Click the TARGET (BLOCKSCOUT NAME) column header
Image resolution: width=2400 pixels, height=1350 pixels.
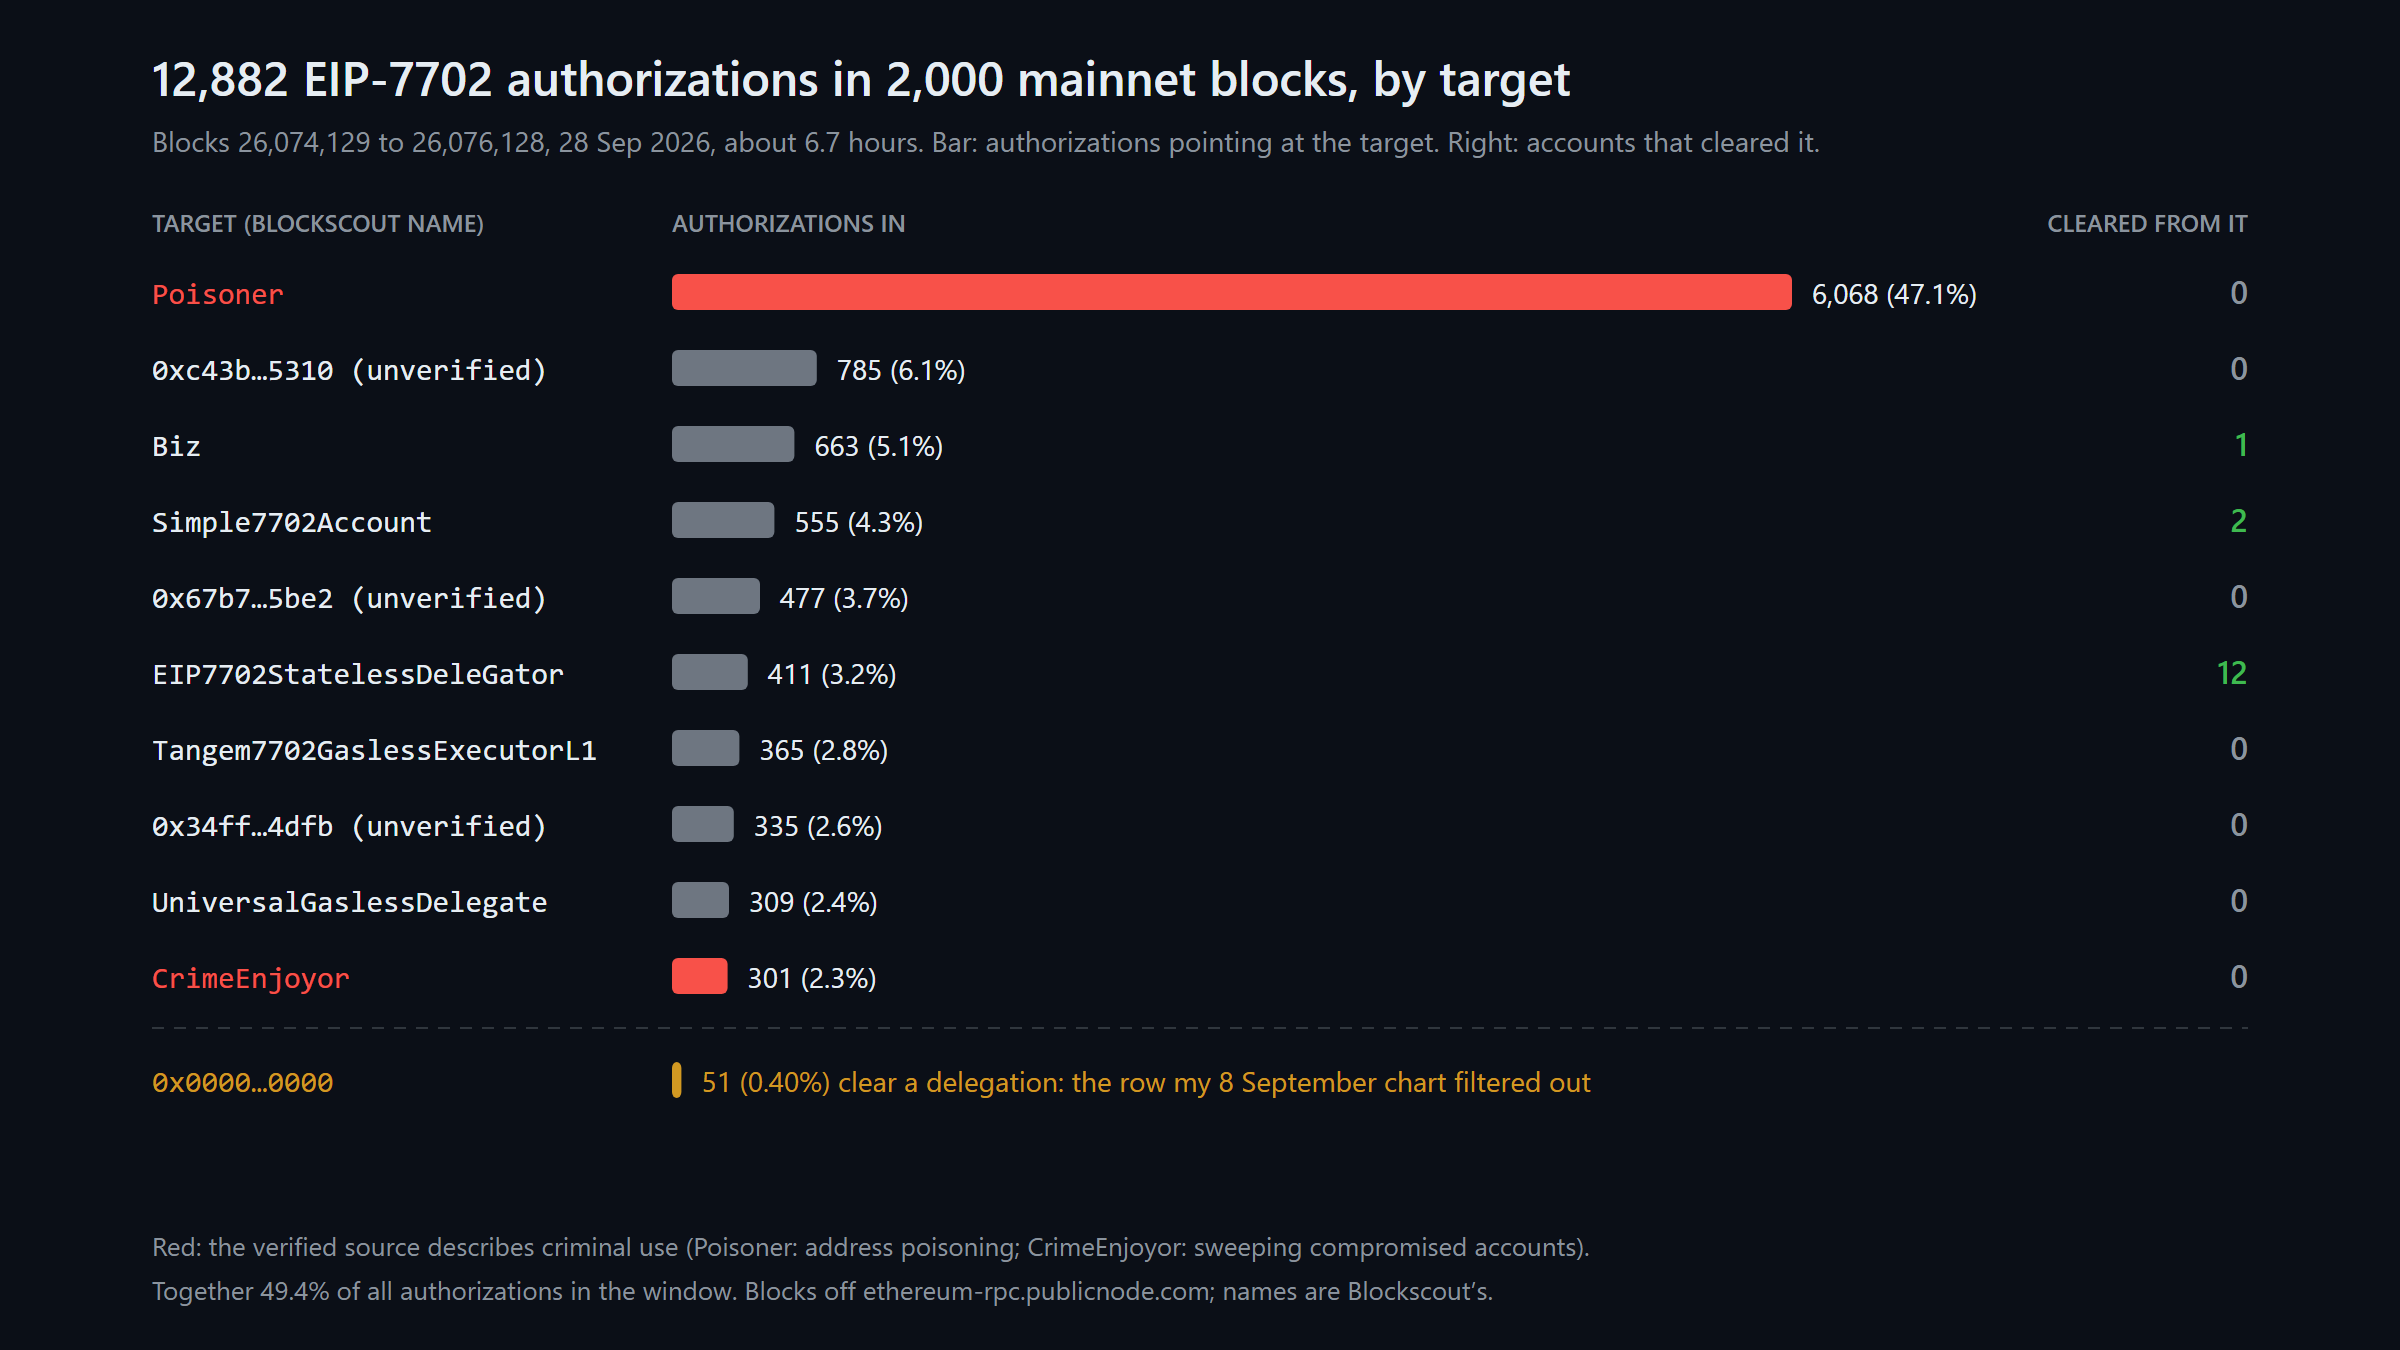pos(318,224)
